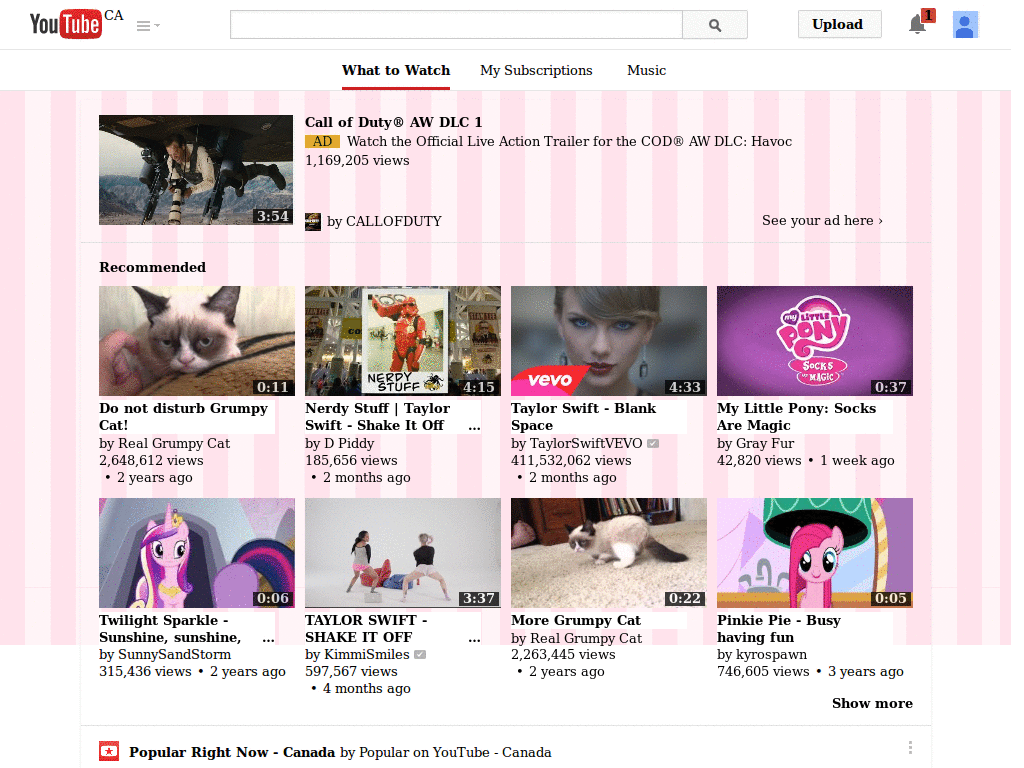Visit Gray Fur channel
The height and width of the screenshot is (768, 1024).
[x=765, y=443]
